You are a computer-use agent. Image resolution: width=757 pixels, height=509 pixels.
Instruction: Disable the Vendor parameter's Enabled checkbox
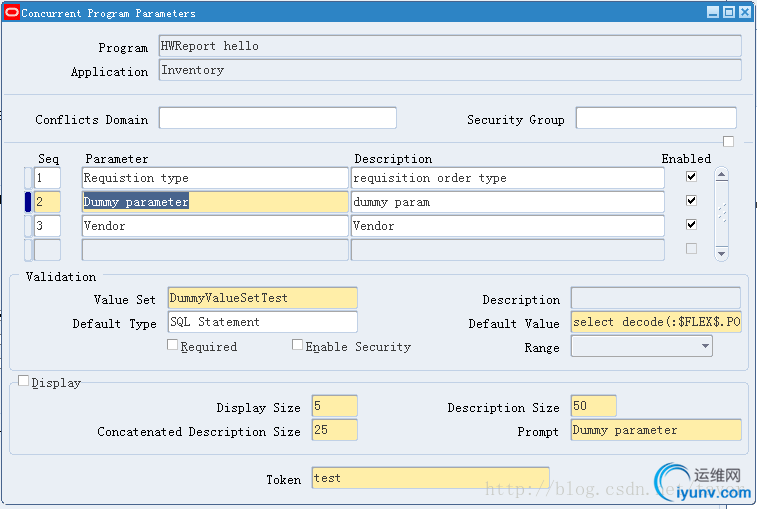pos(691,225)
